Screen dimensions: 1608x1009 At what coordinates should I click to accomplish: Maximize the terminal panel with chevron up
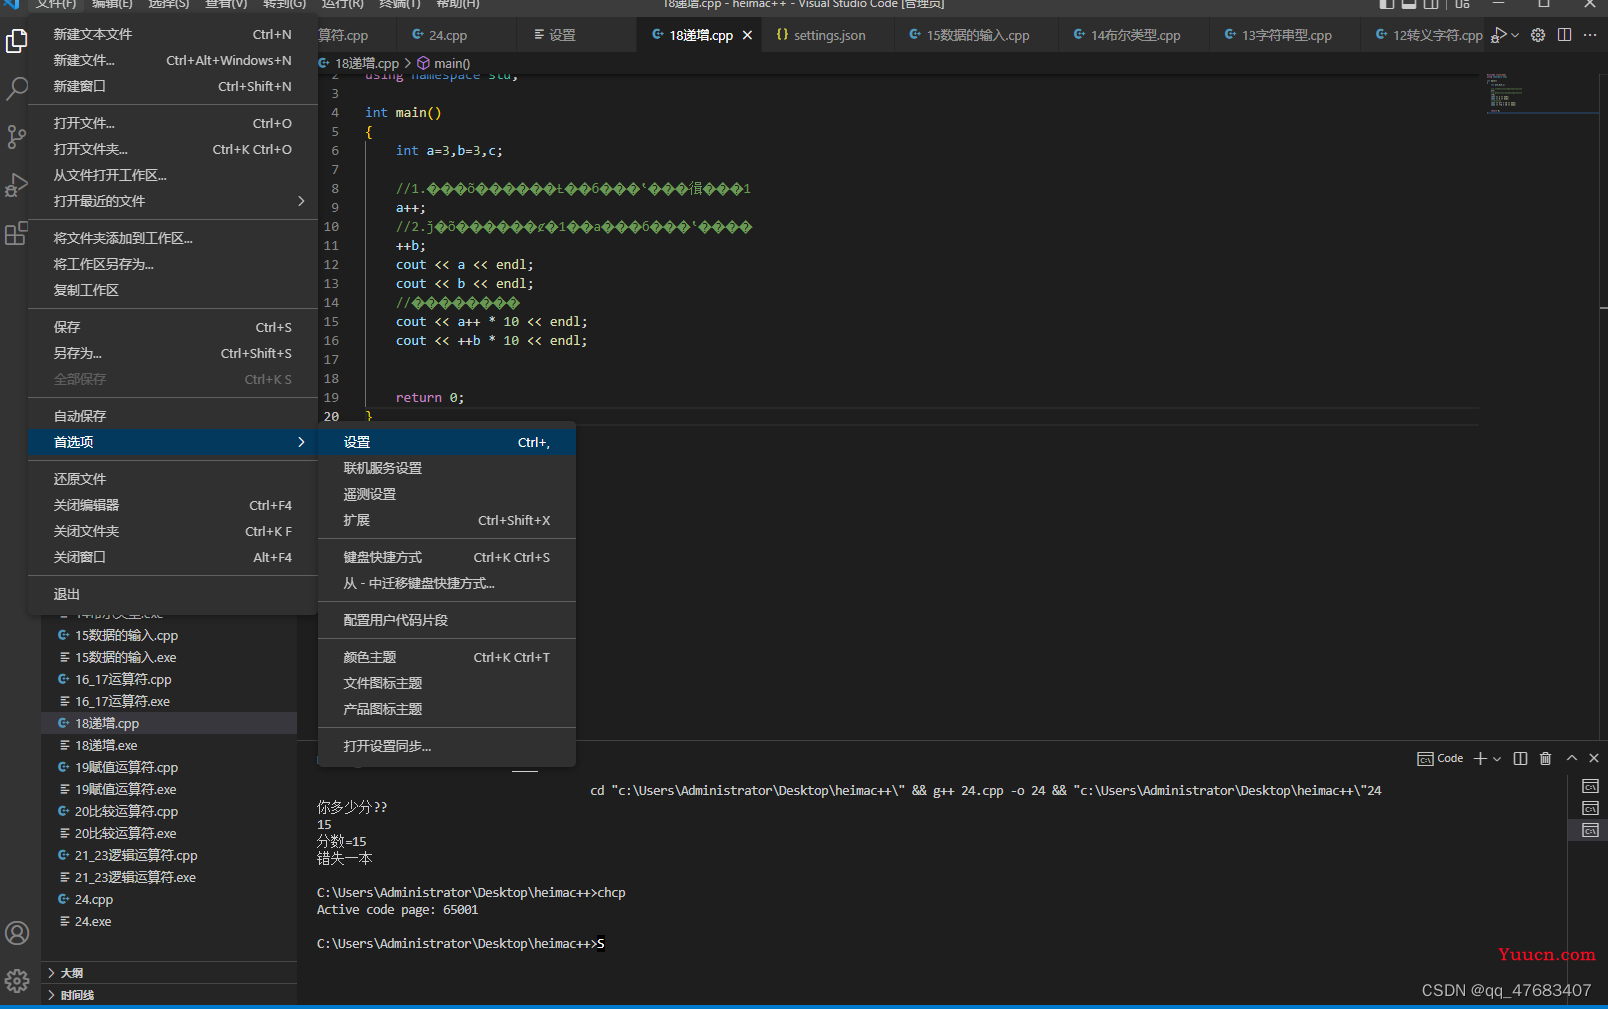tap(1571, 758)
